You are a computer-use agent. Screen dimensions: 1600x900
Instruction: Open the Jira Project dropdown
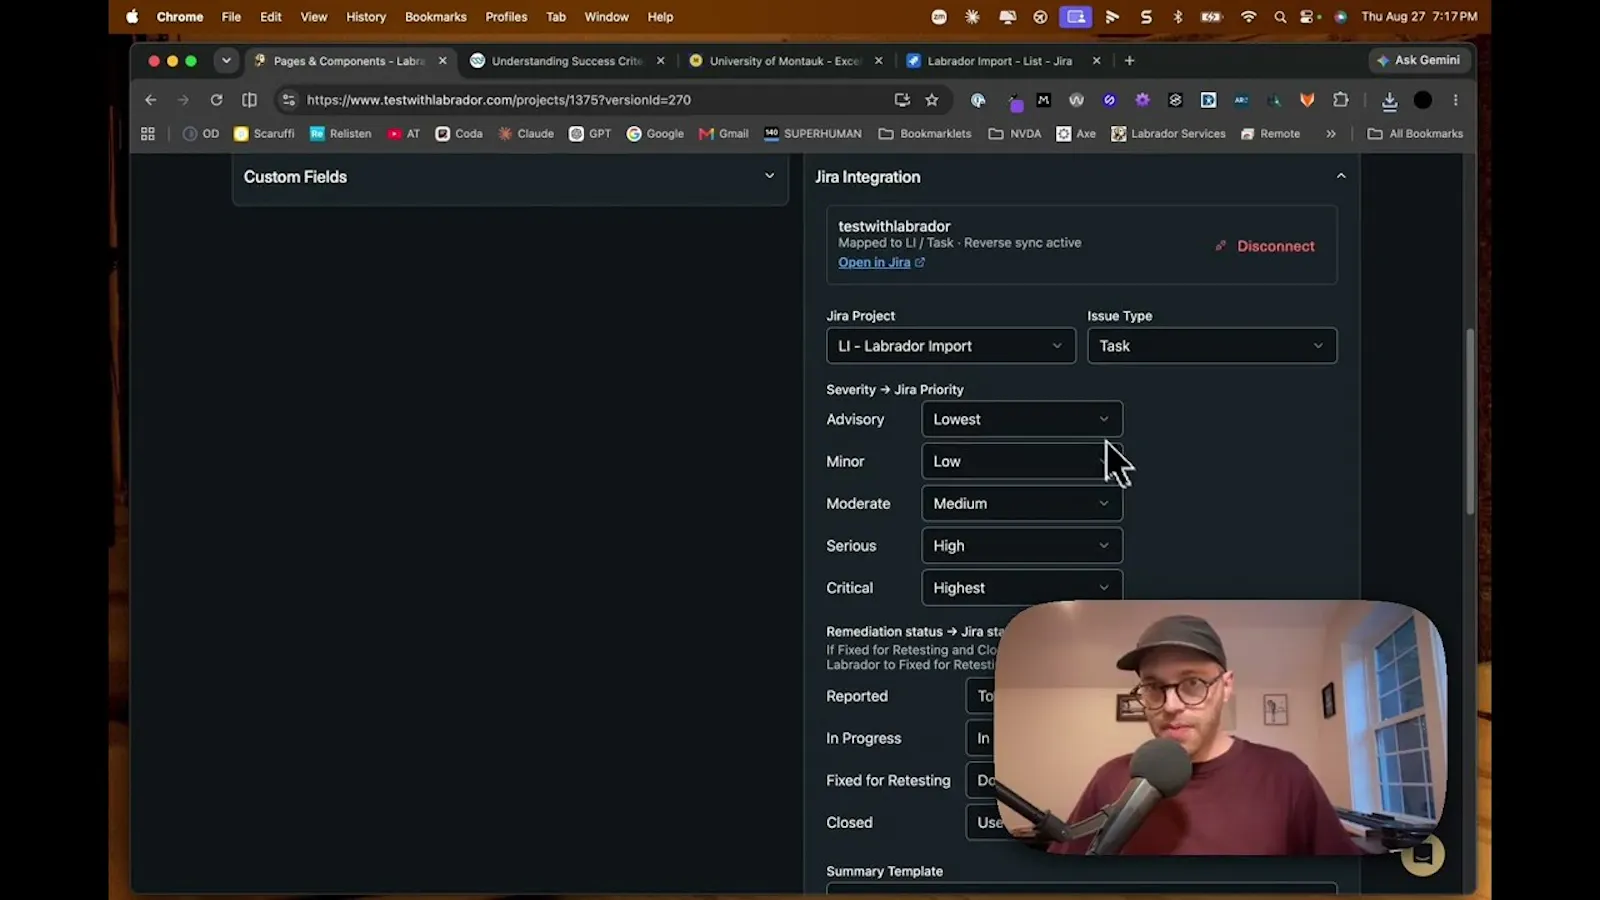(x=951, y=346)
